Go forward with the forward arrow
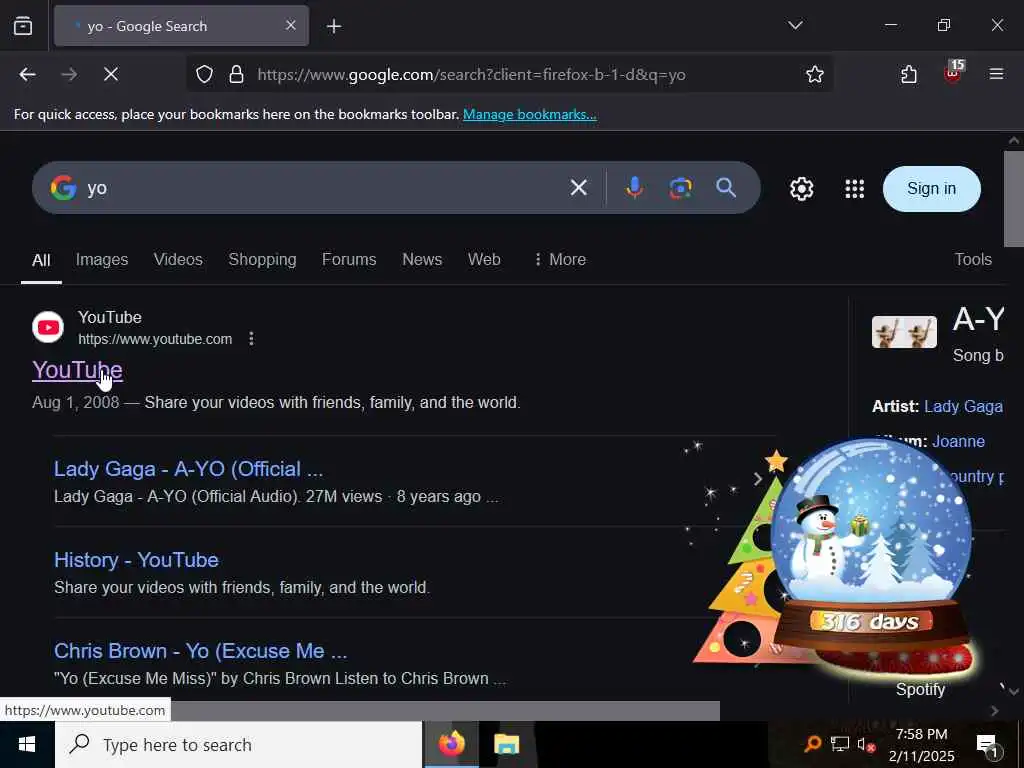Image resolution: width=1024 pixels, height=768 pixels. (x=69, y=74)
